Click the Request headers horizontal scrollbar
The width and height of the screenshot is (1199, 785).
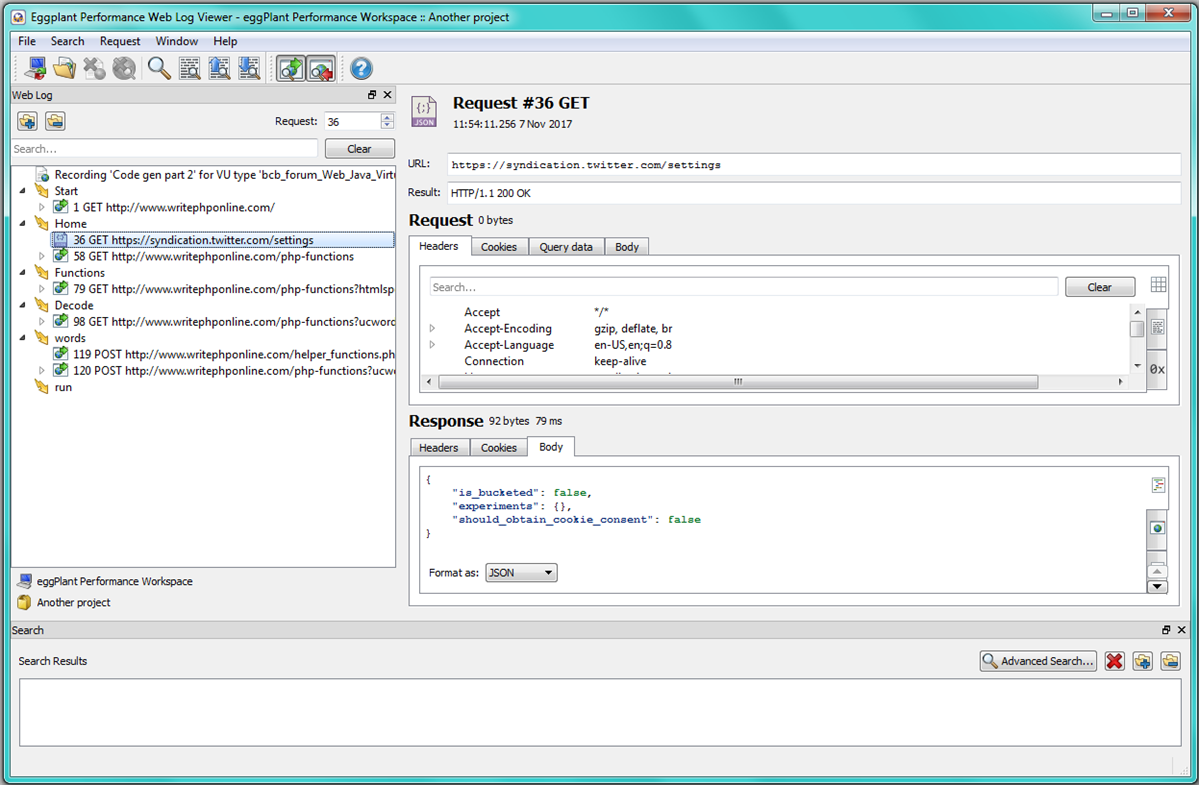737,382
